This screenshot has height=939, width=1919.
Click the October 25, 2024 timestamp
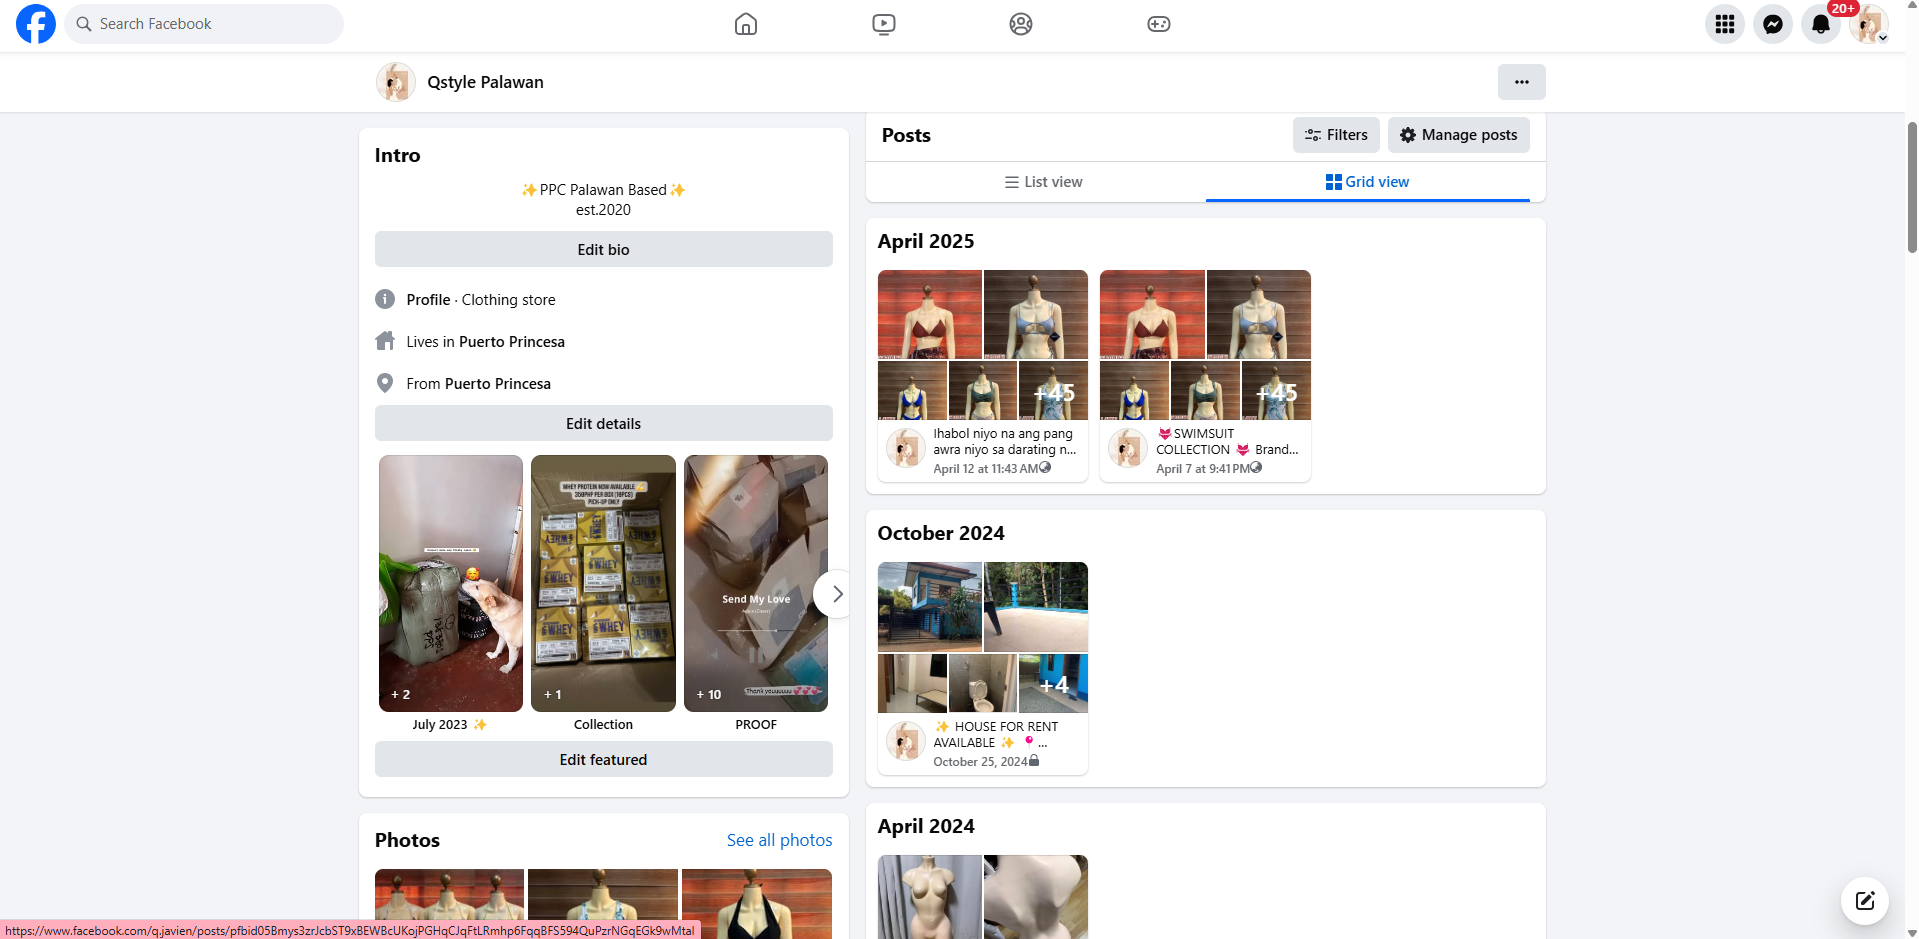coord(980,762)
